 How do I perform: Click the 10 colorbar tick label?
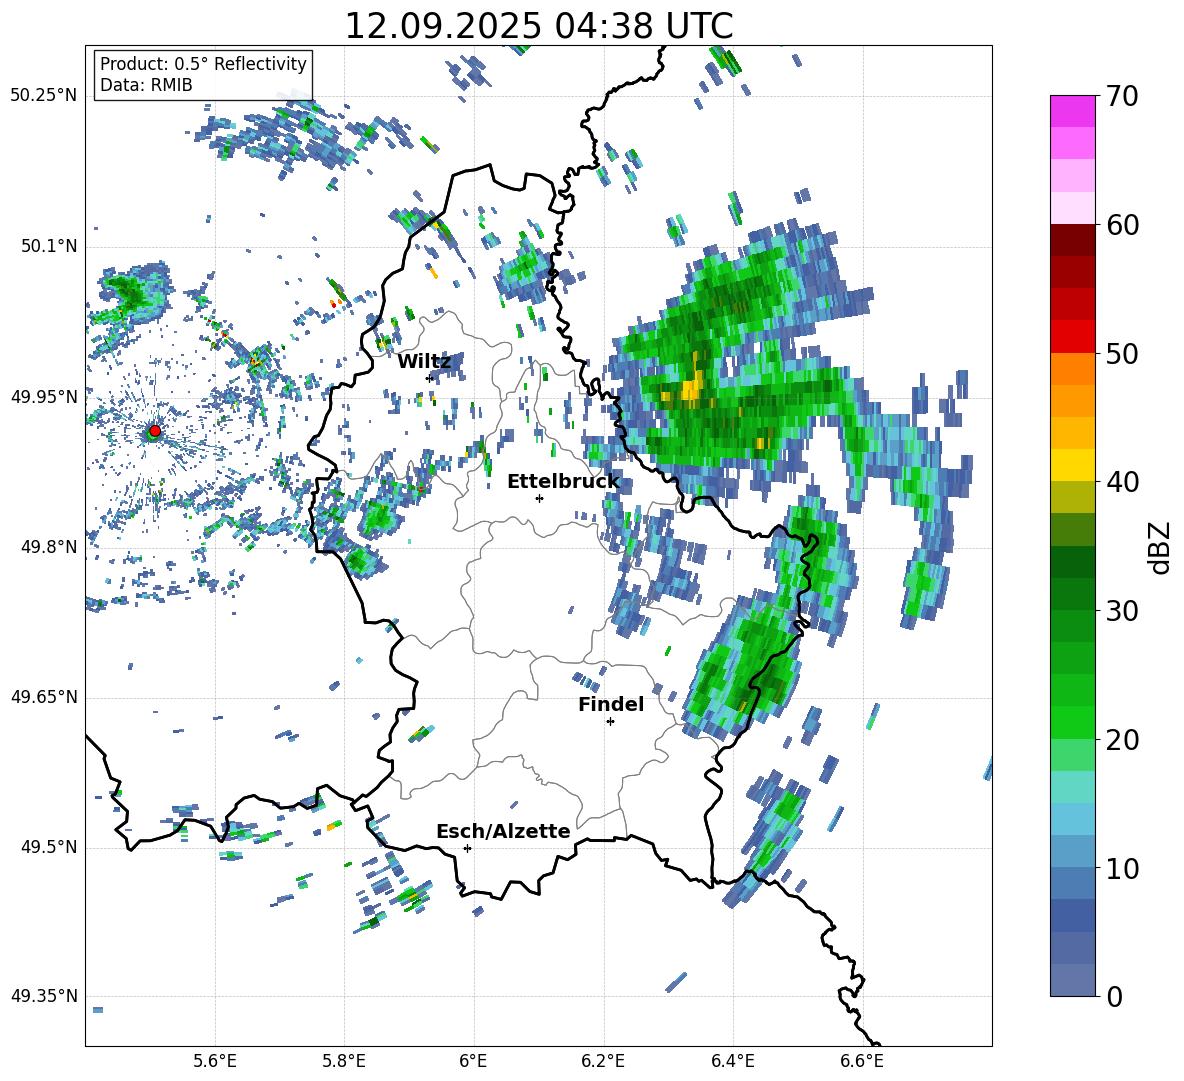coord(1121,868)
